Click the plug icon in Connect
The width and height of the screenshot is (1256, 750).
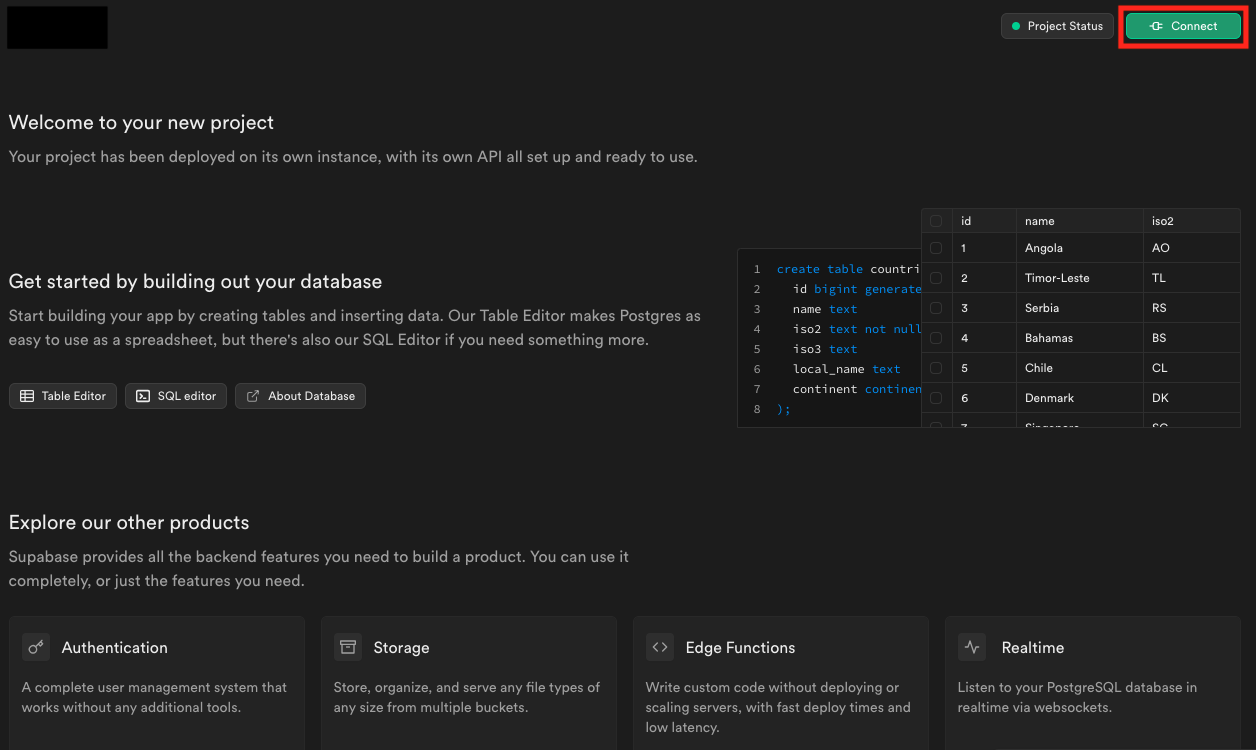1156,26
